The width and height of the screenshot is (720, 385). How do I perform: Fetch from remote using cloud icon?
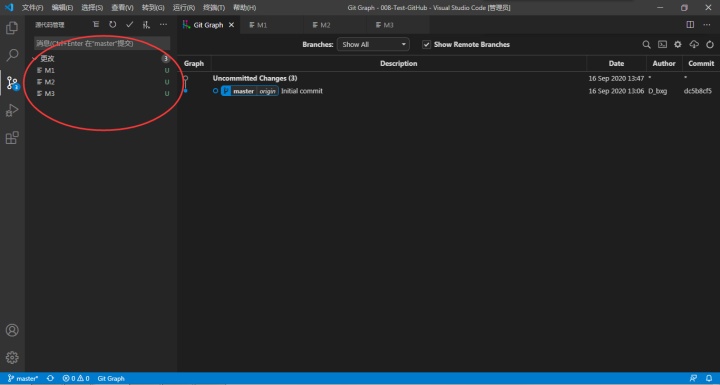click(x=694, y=45)
